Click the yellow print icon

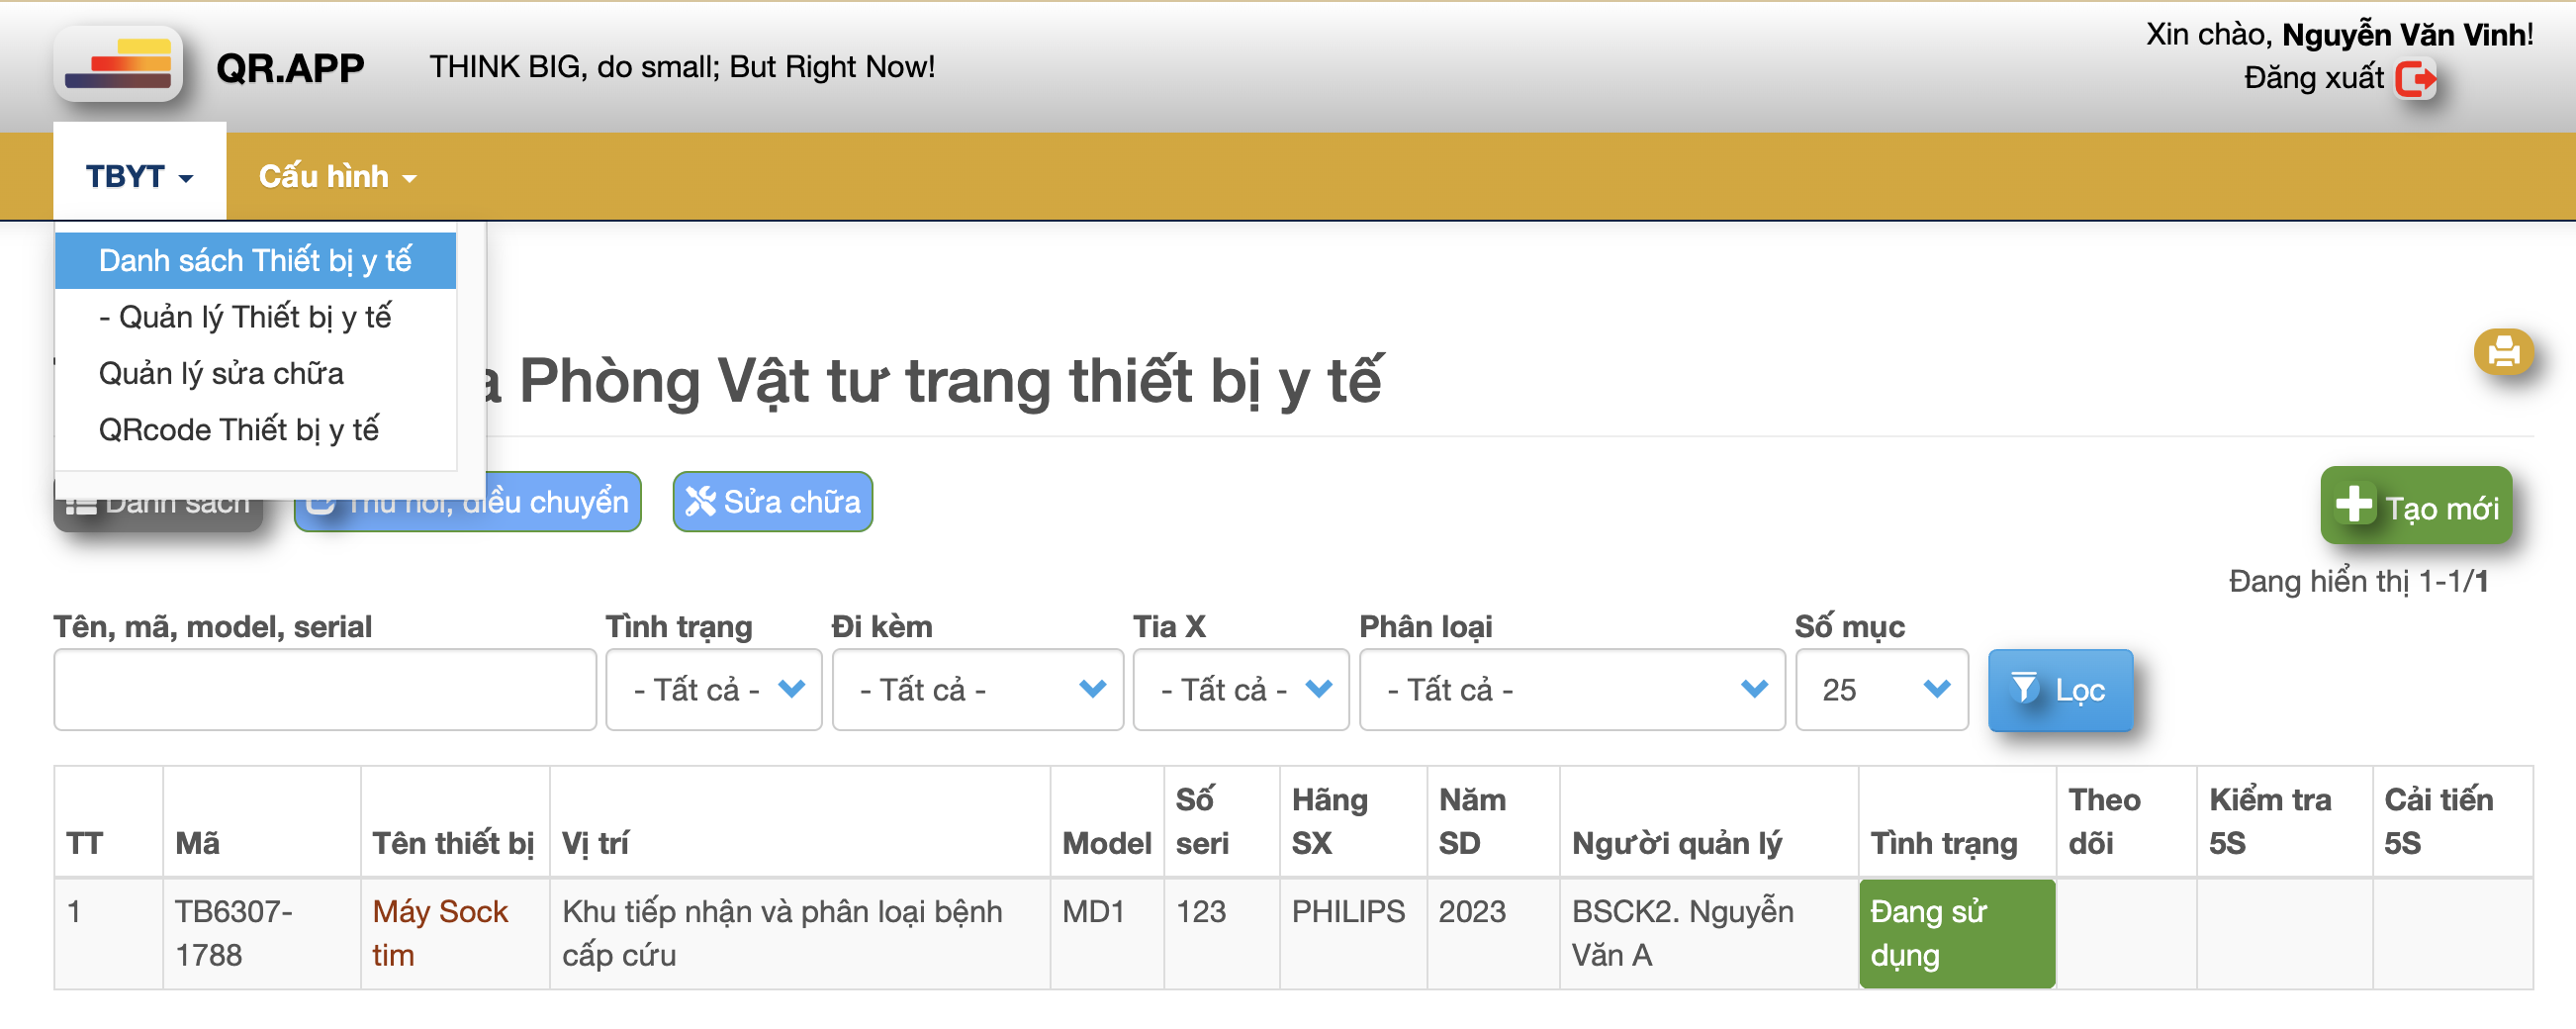pos(2502,352)
